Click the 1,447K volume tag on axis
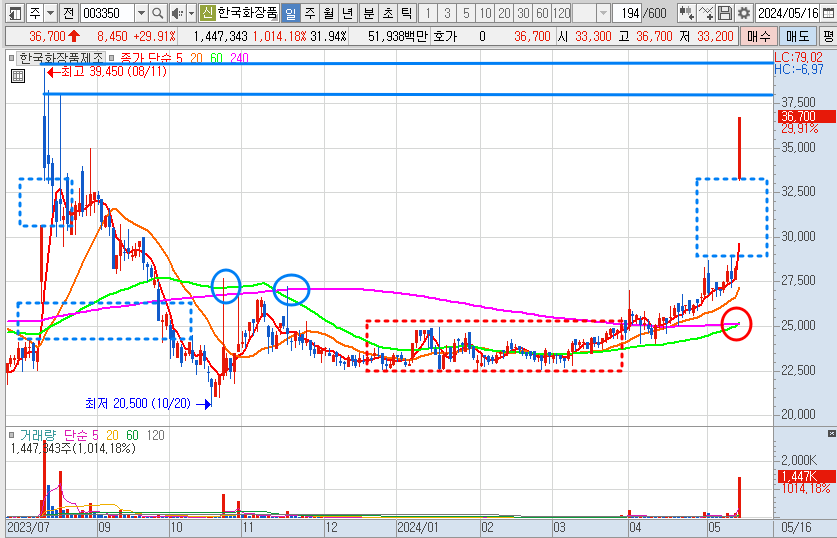This screenshot has width=837, height=538. click(806, 476)
